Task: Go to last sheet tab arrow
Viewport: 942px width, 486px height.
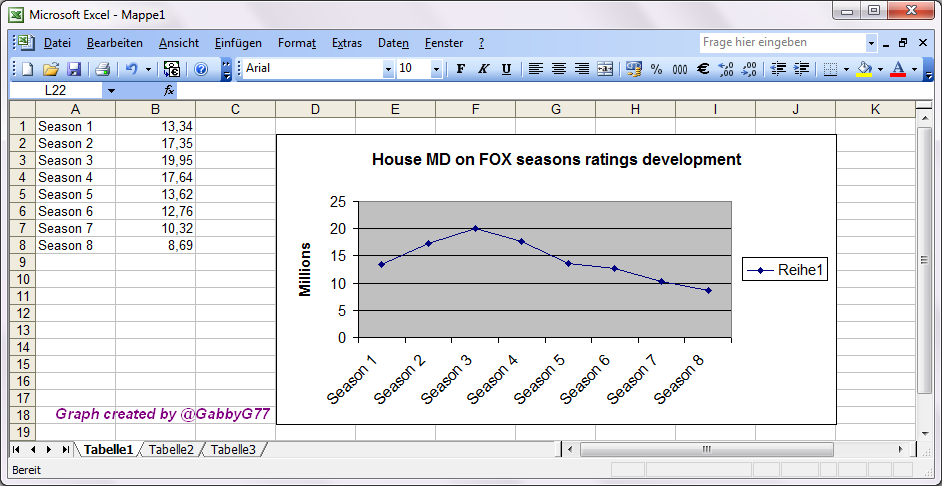Action: click(x=65, y=449)
